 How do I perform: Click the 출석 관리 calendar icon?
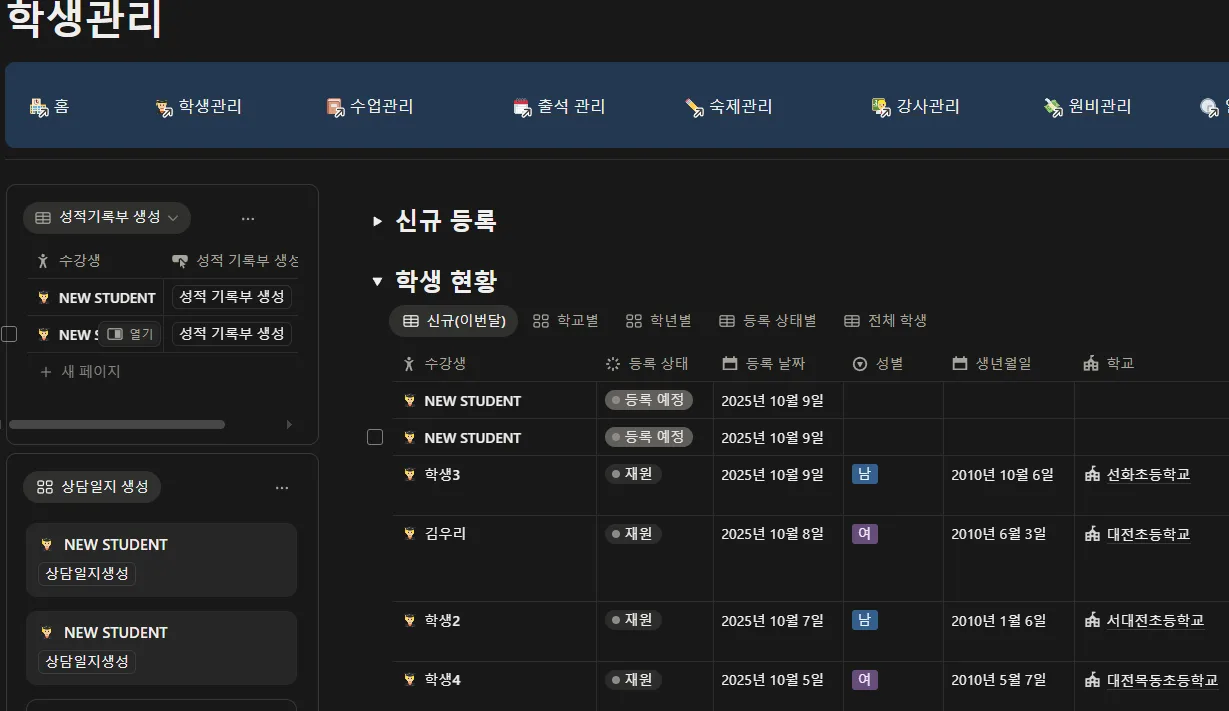[522, 107]
